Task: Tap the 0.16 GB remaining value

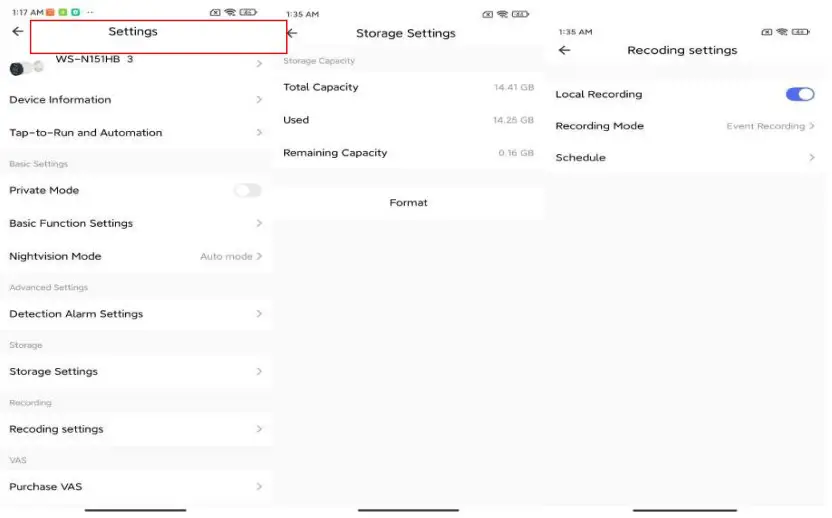Action: pos(516,153)
